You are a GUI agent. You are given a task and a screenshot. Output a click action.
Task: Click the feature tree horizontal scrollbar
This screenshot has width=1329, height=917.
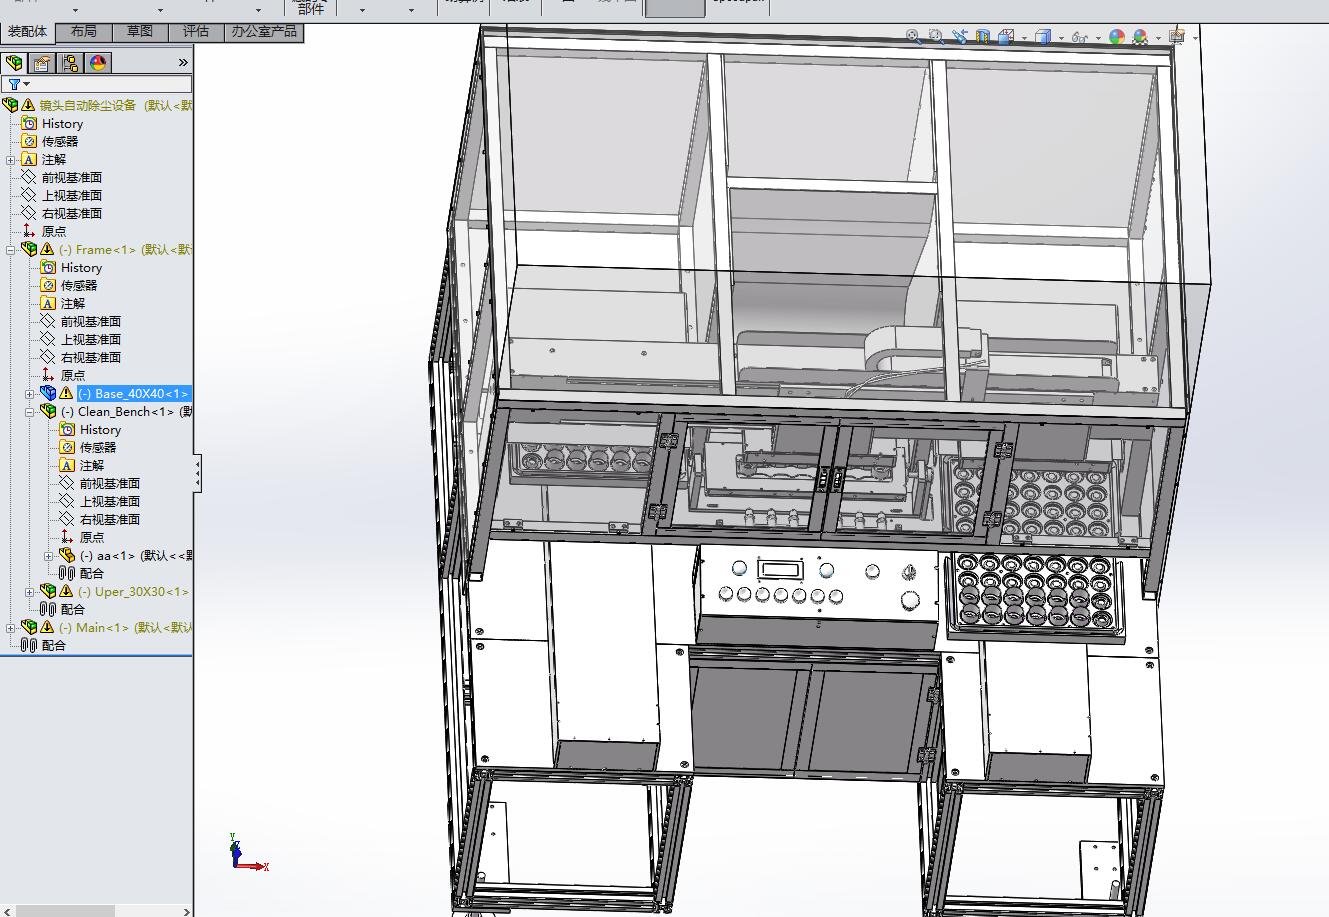[66, 911]
